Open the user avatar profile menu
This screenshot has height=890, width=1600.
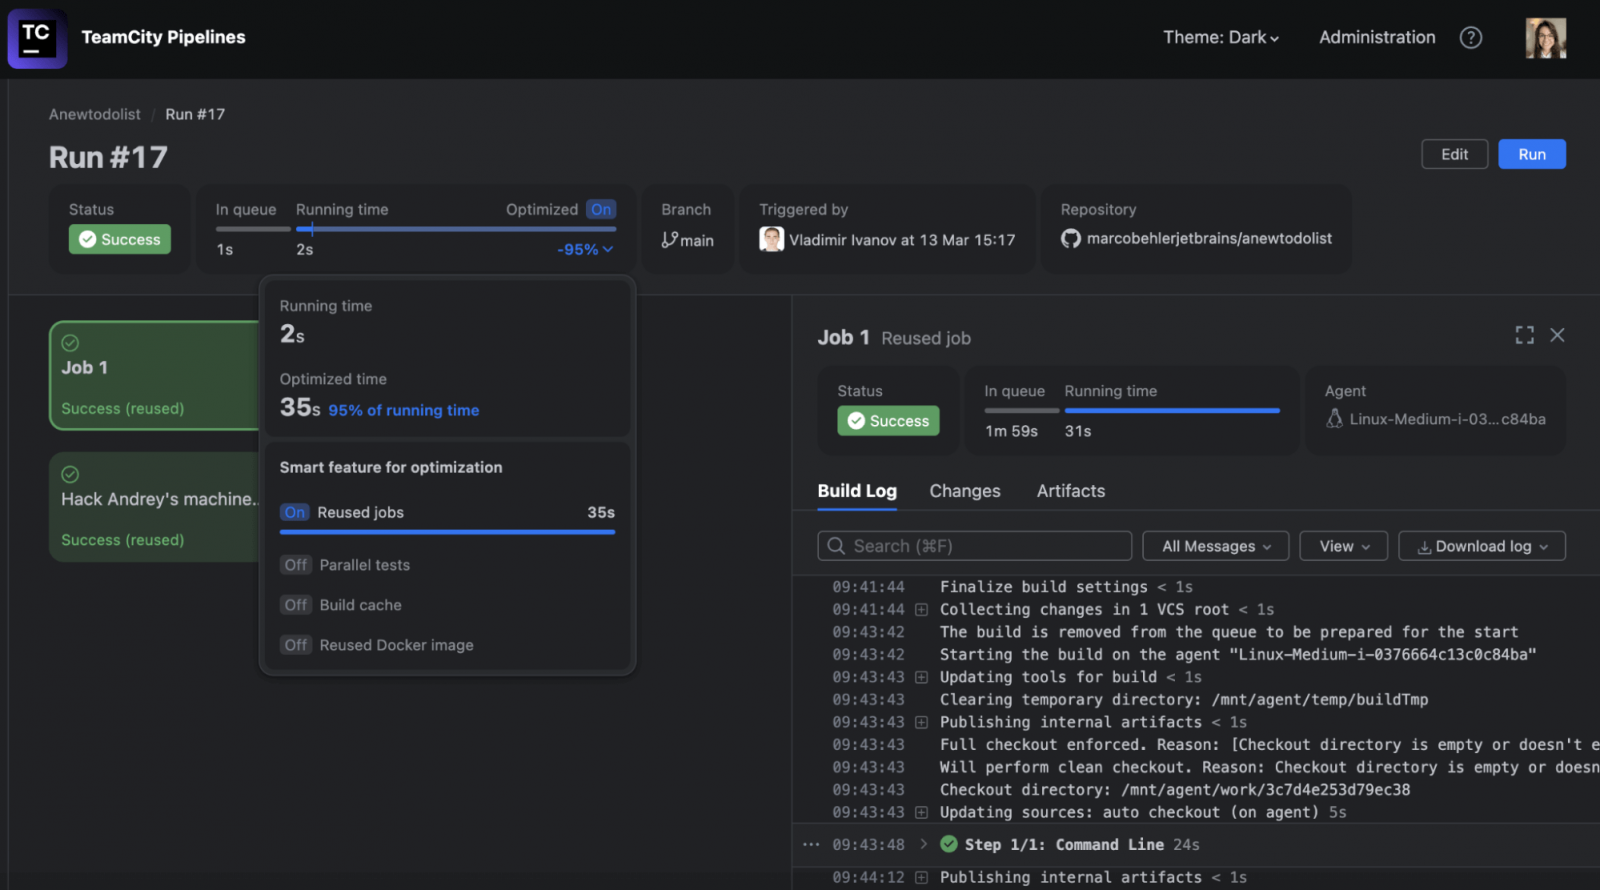[x=1545, y=38]
